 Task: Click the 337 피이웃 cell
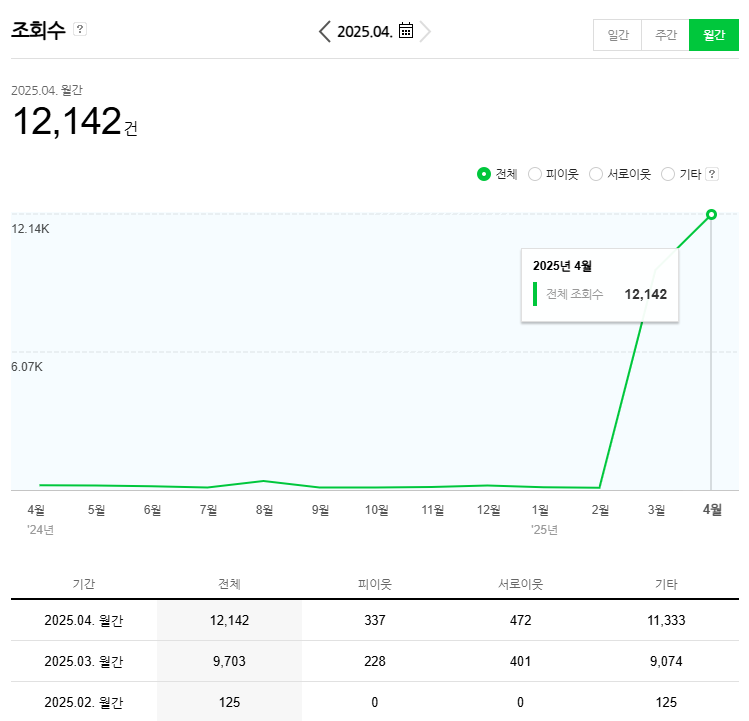coord(375,620)
